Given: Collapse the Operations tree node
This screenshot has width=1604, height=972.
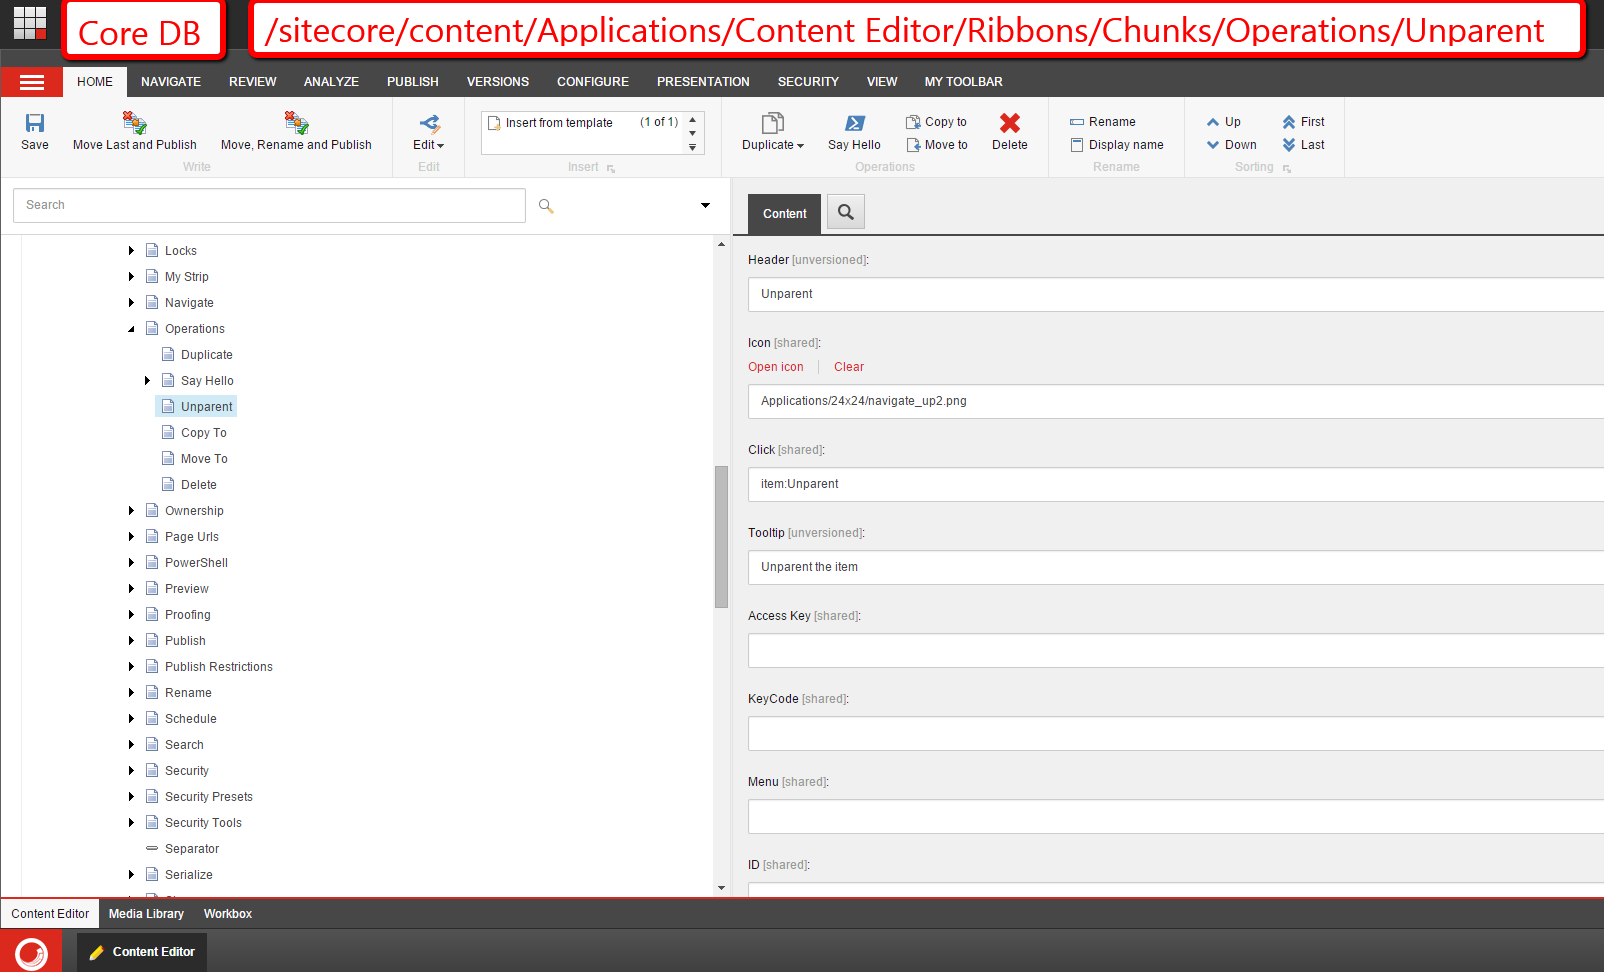Looking at the screenshot, I should (131, 329).
